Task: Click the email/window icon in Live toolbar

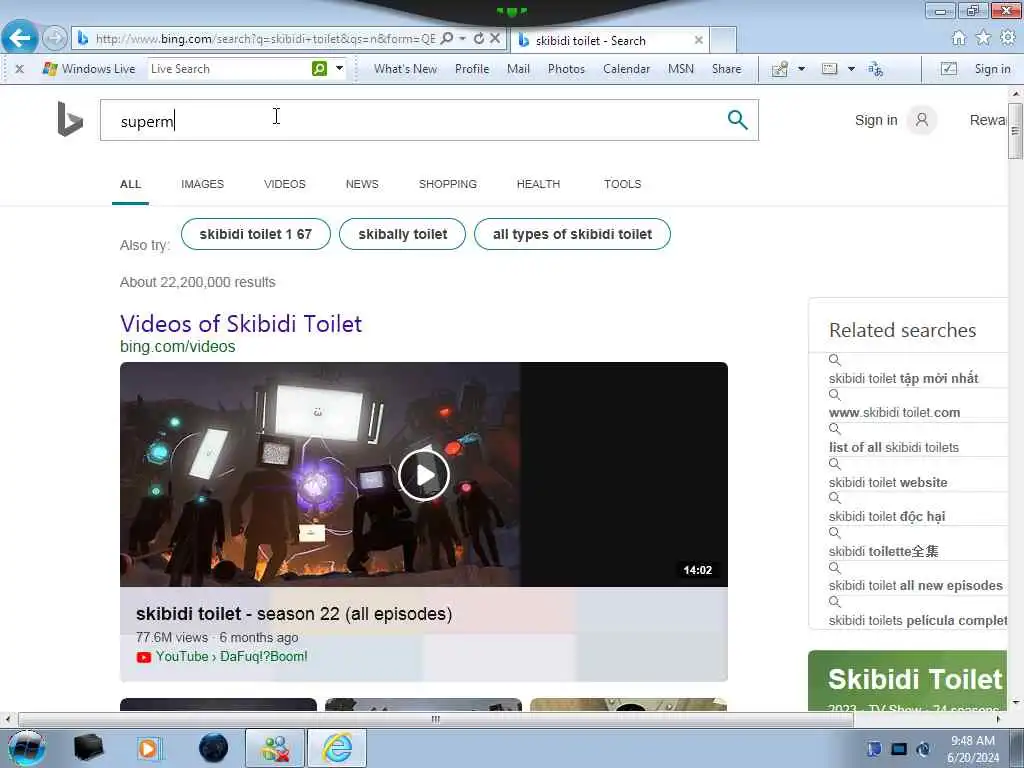Action: (829, 69)
